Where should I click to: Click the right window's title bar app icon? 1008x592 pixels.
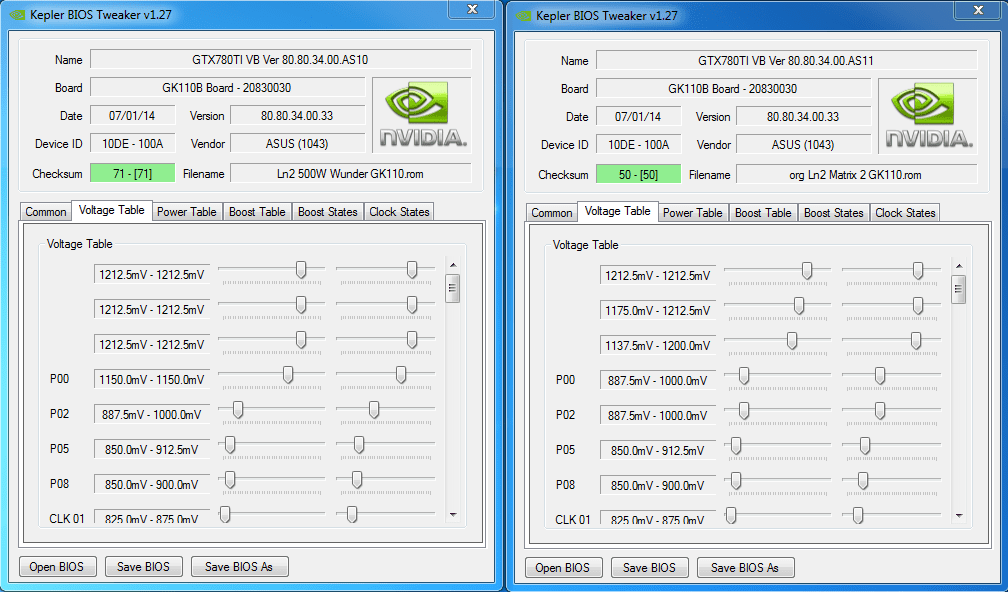tap(523, 16)
